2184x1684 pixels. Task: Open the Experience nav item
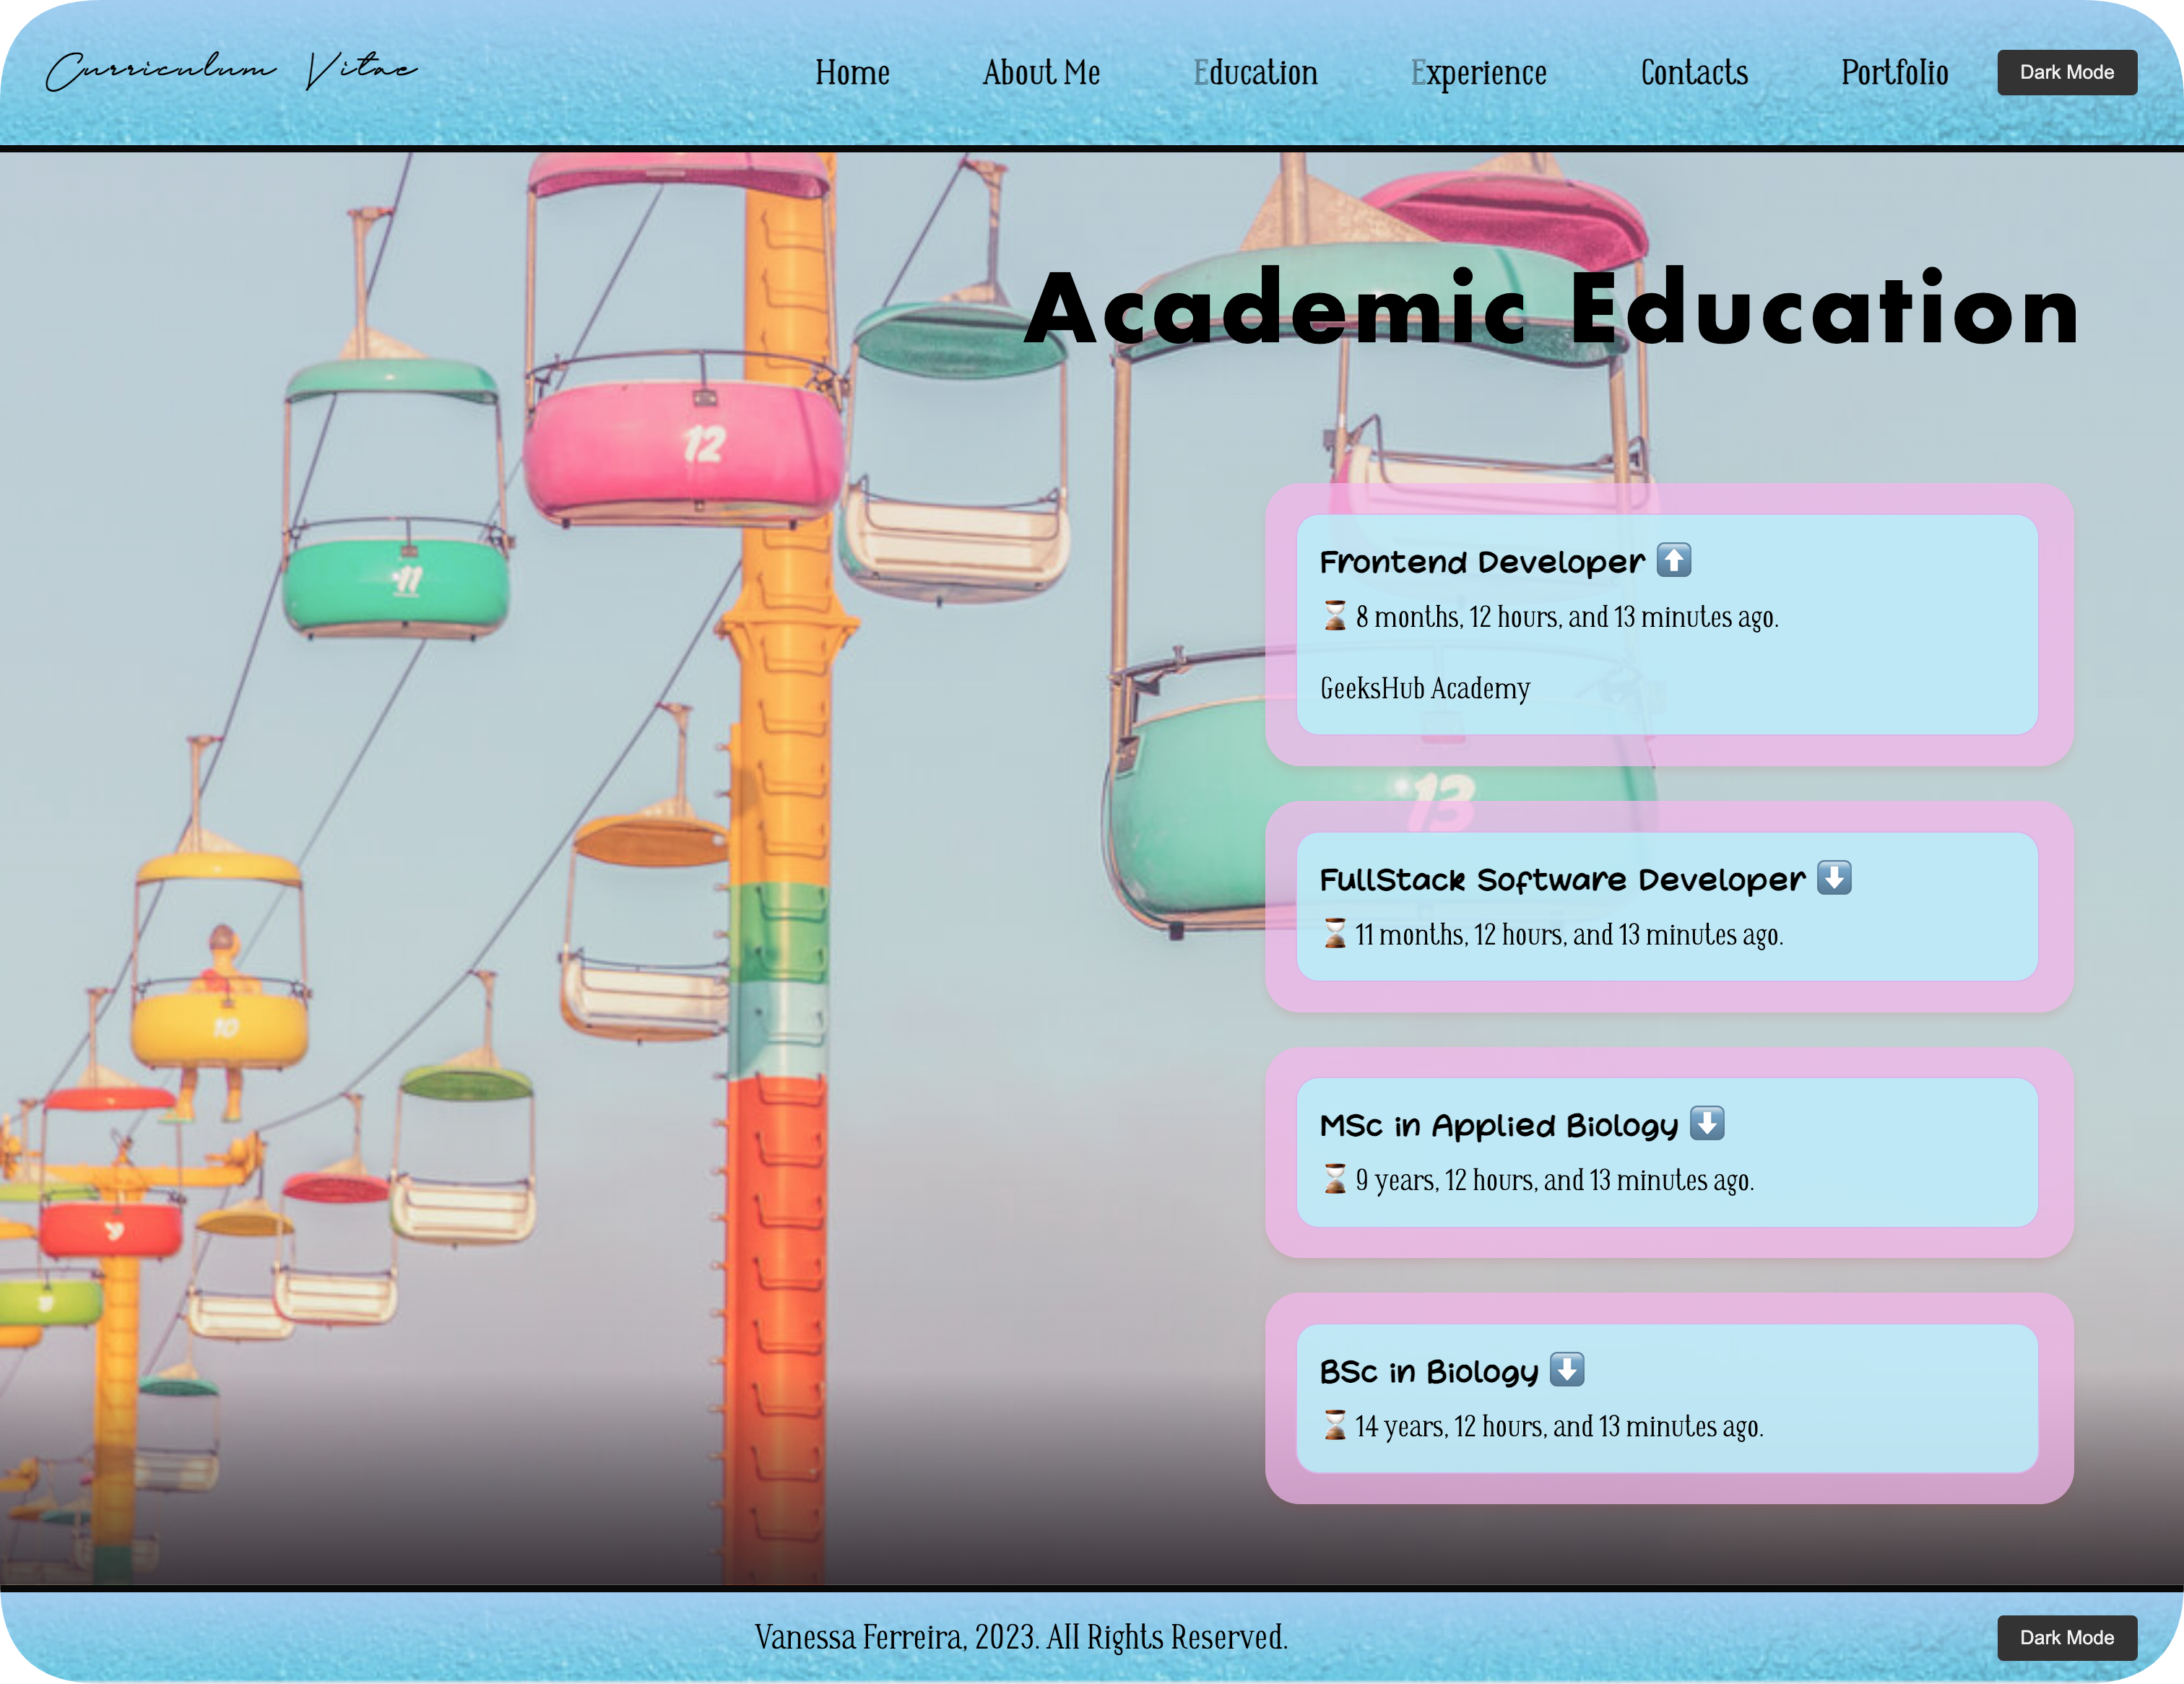tap(1478, 73)
